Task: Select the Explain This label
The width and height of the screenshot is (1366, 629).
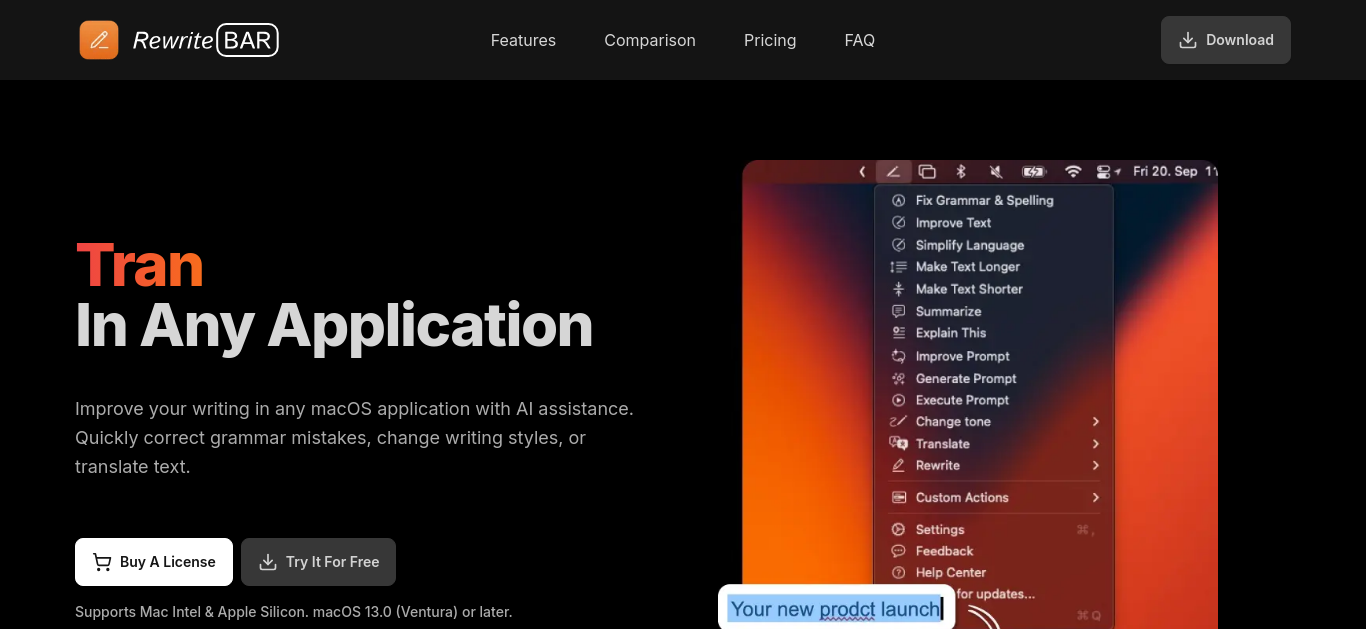Action: (x=951, y=333)
